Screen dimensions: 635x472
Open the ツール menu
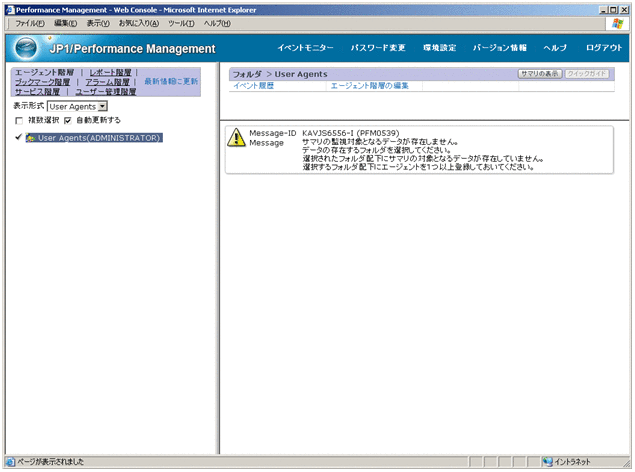coord(181,23)
